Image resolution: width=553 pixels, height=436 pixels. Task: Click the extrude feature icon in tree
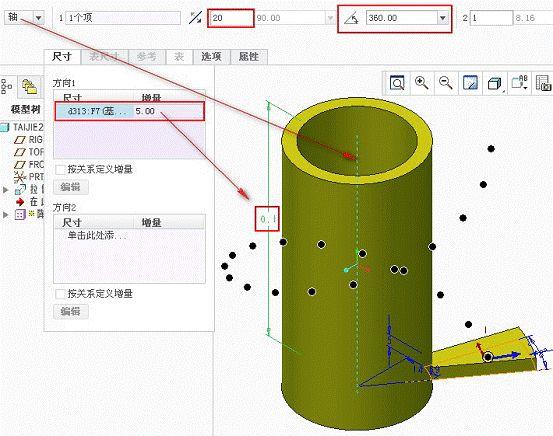pos(20,189)
